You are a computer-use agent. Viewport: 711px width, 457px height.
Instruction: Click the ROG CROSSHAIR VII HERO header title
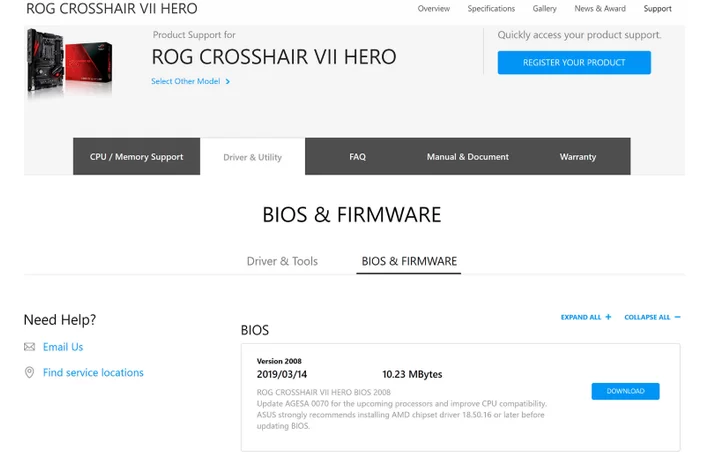pos(112,9)
